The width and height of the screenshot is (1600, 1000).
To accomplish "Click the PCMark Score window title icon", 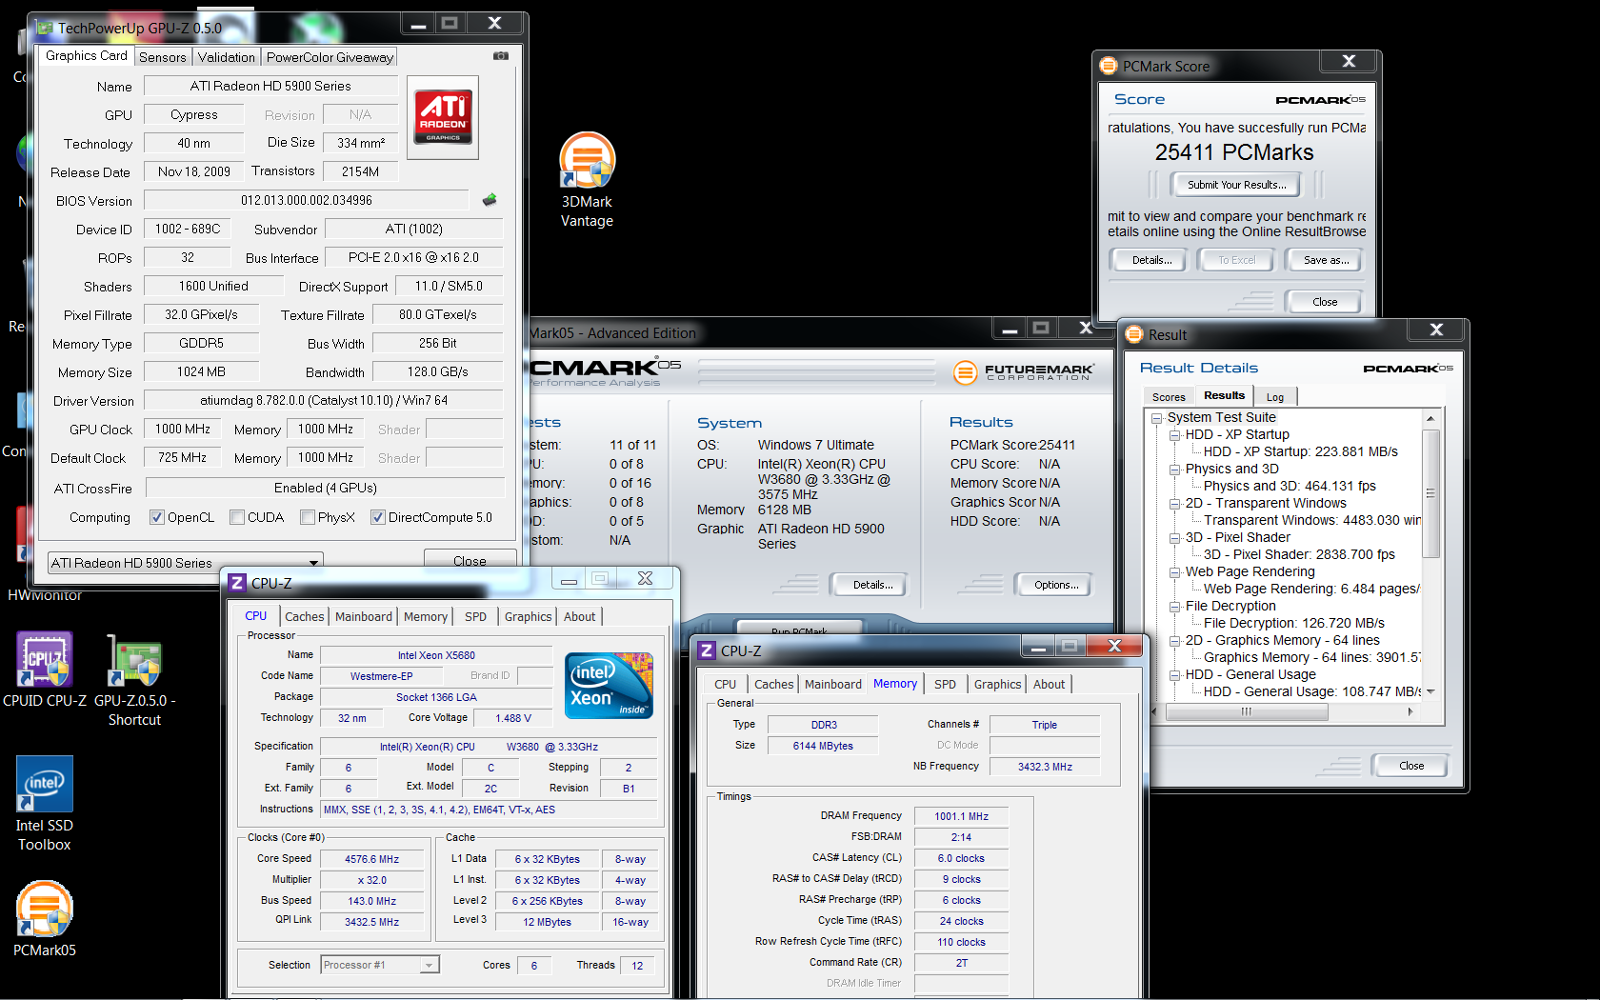I will pos(1108,66).
